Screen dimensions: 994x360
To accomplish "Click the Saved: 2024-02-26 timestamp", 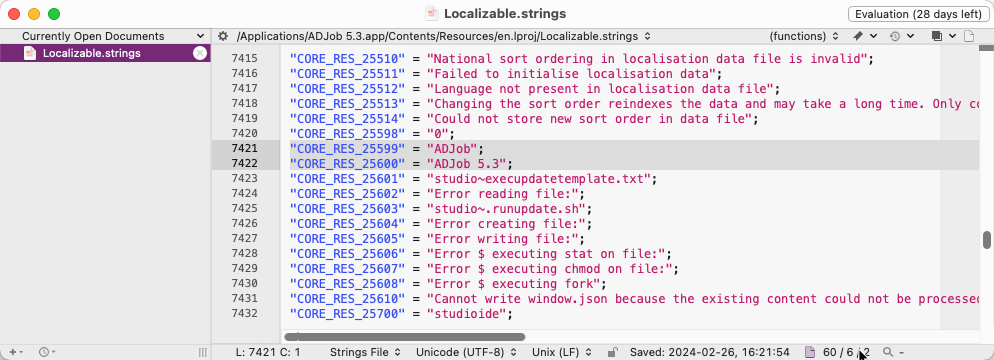I will pos(709,352).
